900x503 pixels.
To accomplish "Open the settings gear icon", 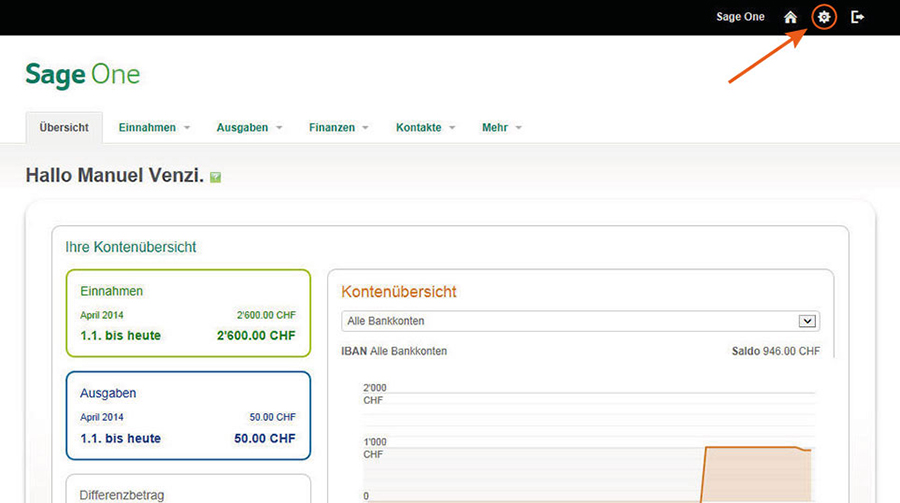I will pos(824,17).
